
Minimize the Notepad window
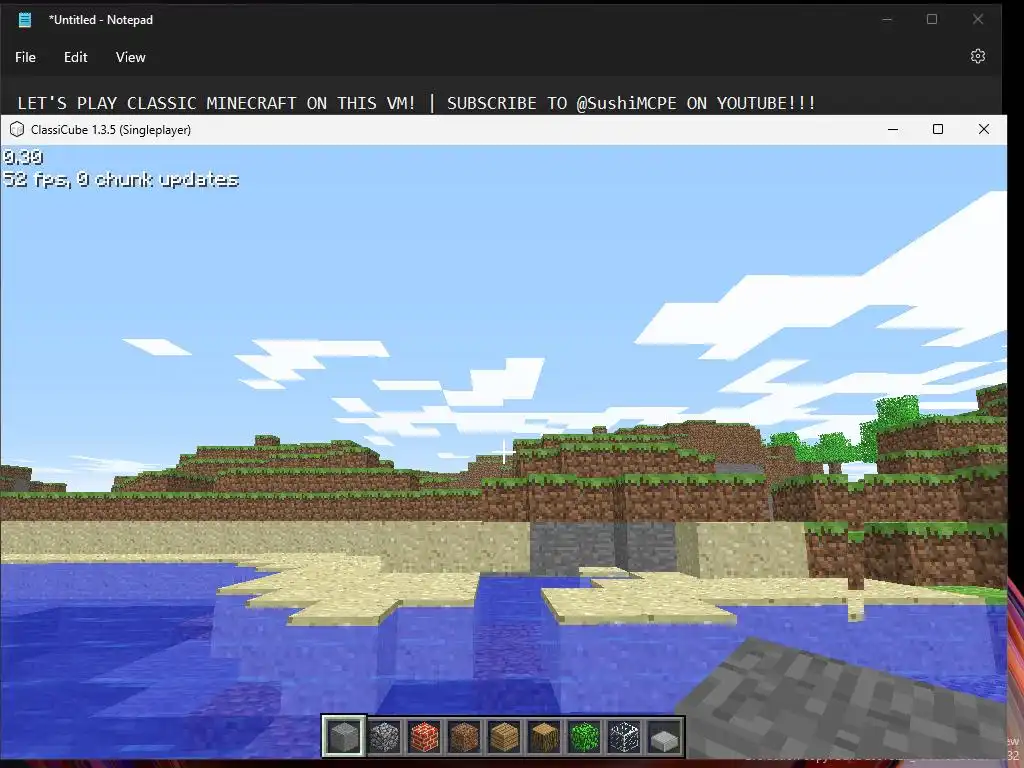tap(887, 20)
